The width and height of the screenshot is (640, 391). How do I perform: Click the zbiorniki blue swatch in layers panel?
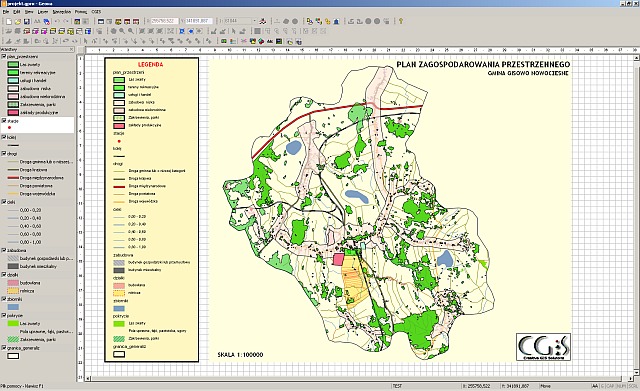click(x=13, y=307)
